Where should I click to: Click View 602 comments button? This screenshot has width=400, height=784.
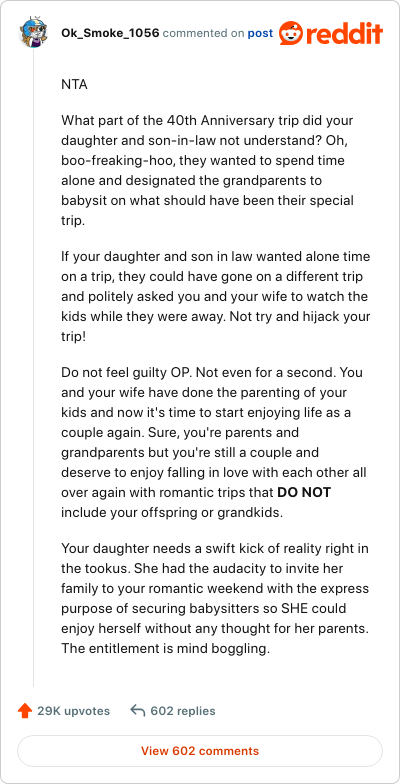tap(200, 750)
